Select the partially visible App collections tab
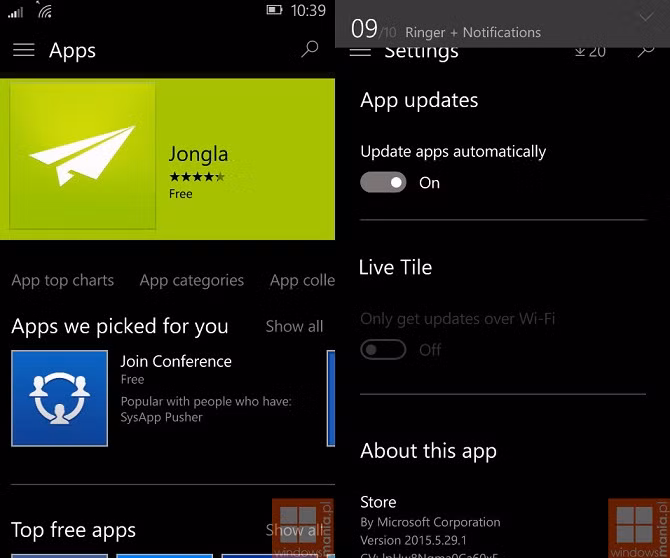 302,281
